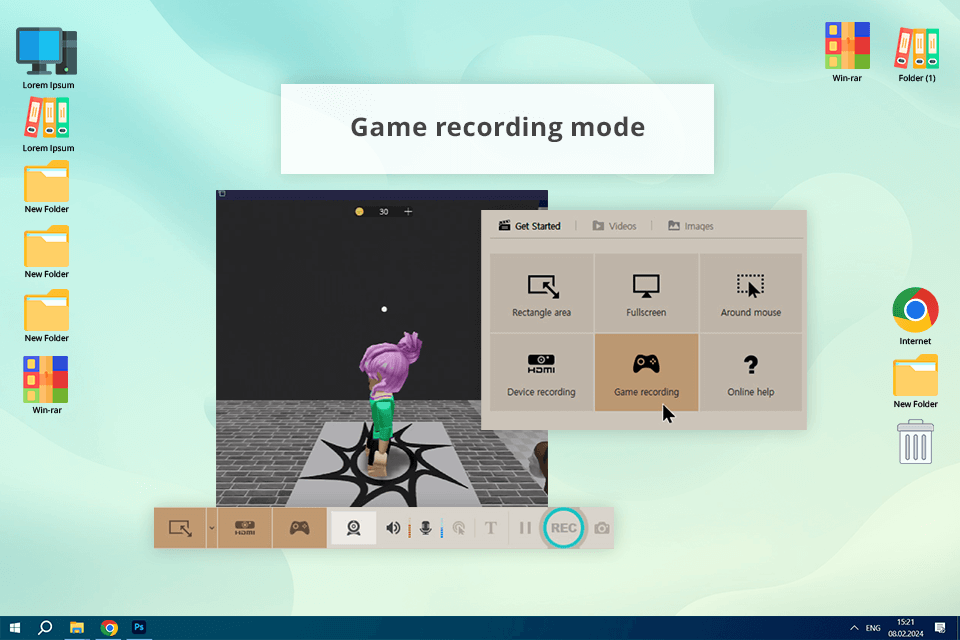Open taskbar search magnifier
This screenshot has height=640, width=960.
coord(45,628)
